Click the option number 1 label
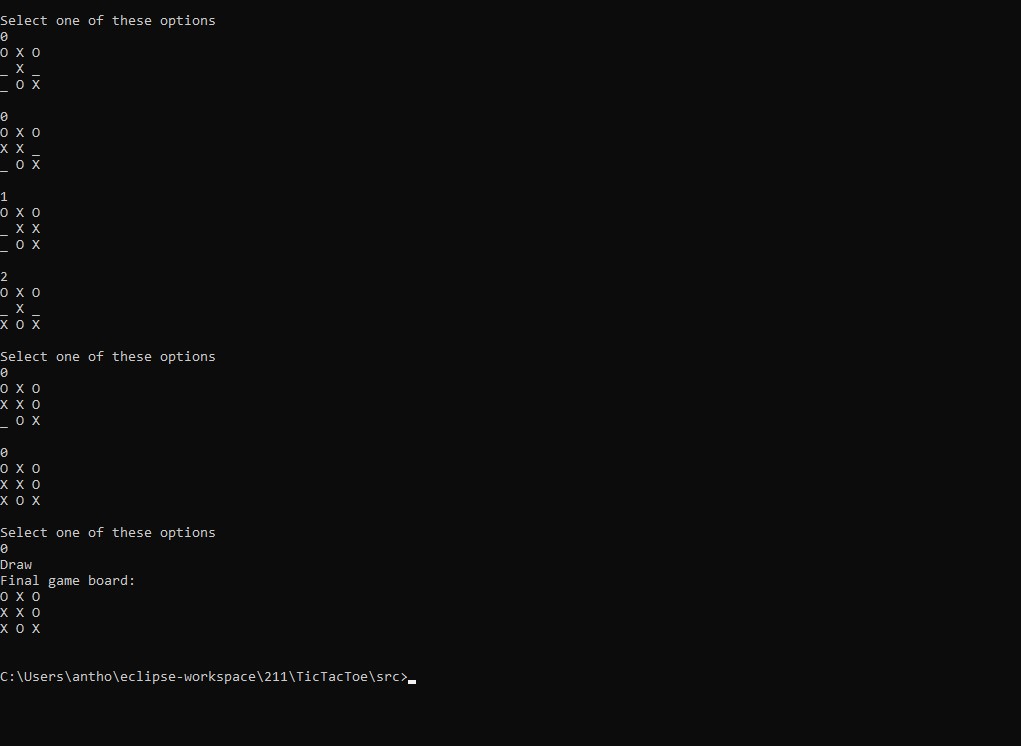The image size is (1021, 746). click(x=4, y=196)
